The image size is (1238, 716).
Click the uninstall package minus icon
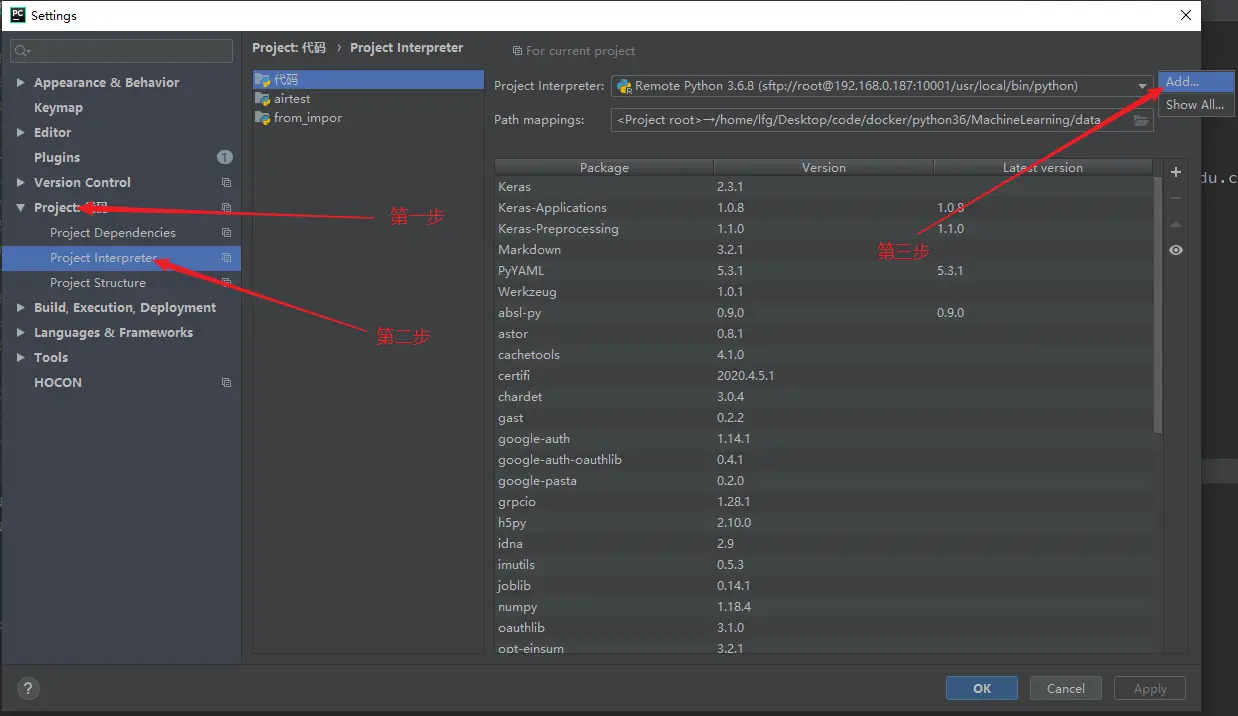(x=1176, y=198)
